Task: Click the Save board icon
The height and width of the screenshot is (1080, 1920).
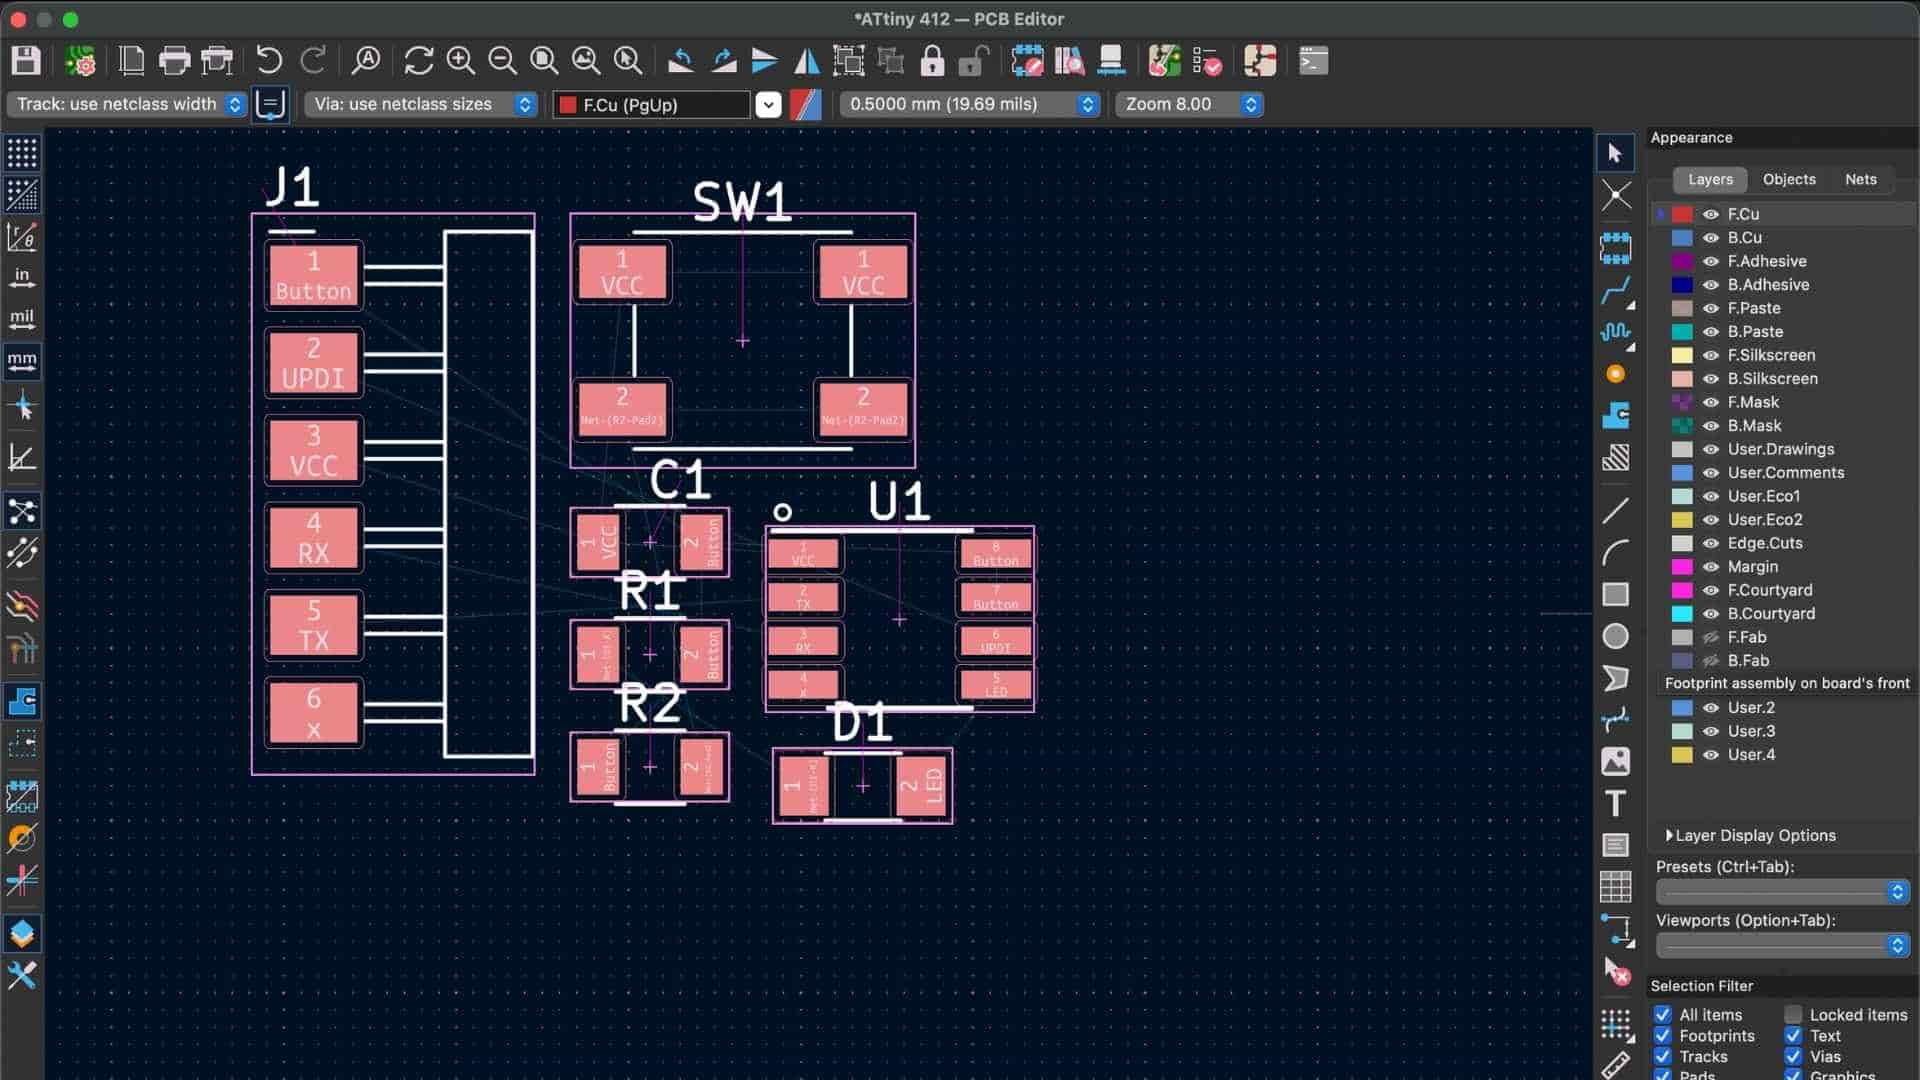Action: pos(26,61)
